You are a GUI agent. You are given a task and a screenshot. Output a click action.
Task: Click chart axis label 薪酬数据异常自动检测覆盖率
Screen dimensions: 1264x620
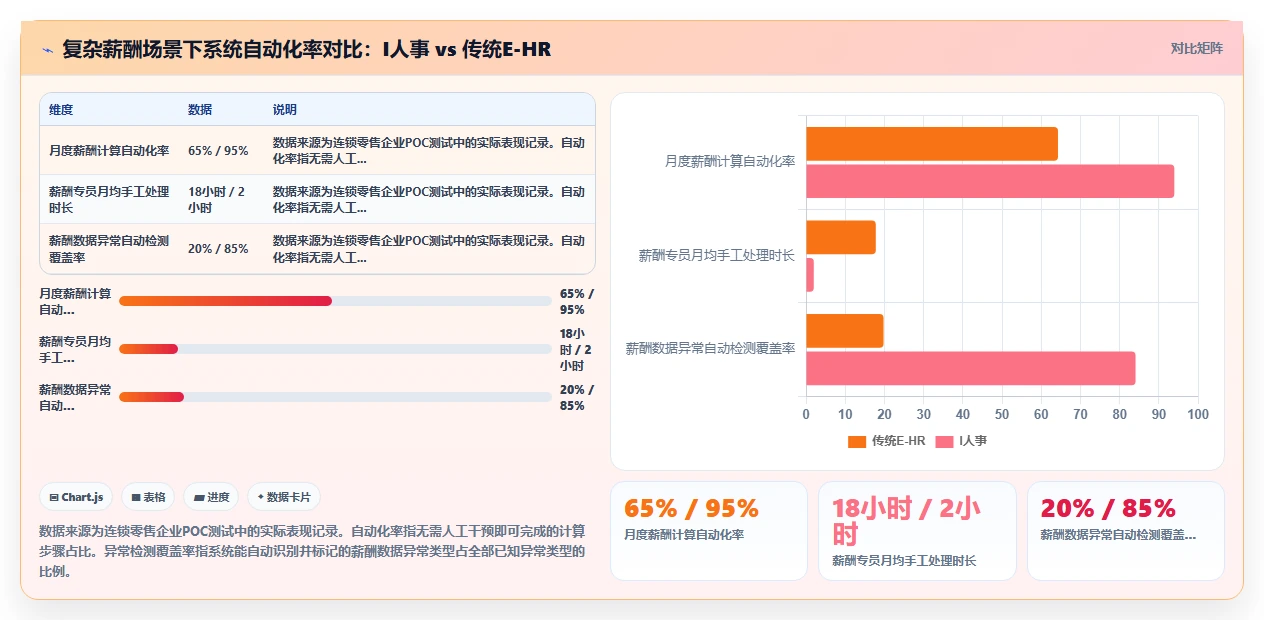click(711, 349)
